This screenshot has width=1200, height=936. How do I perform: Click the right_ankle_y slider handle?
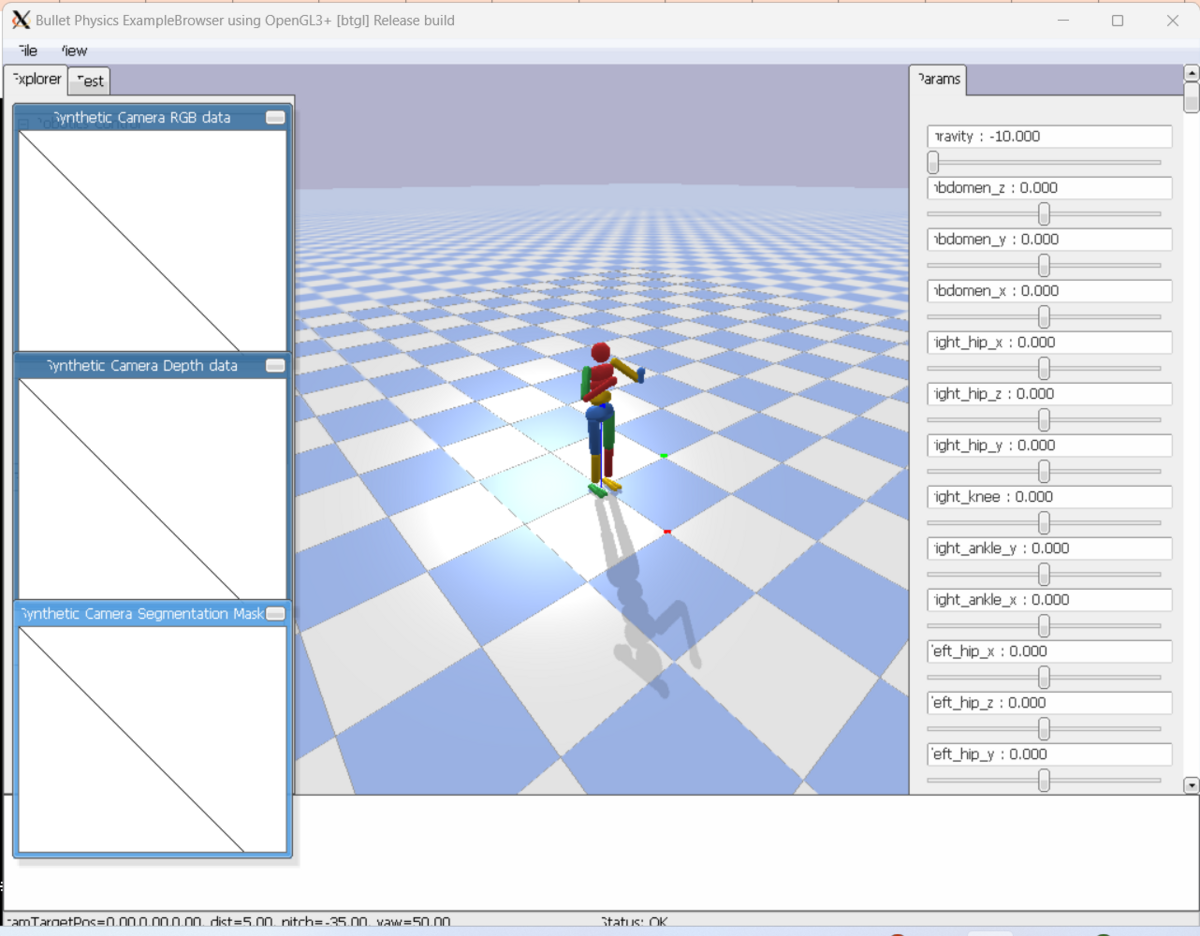pyautogui.click(x=1044, y=574)
